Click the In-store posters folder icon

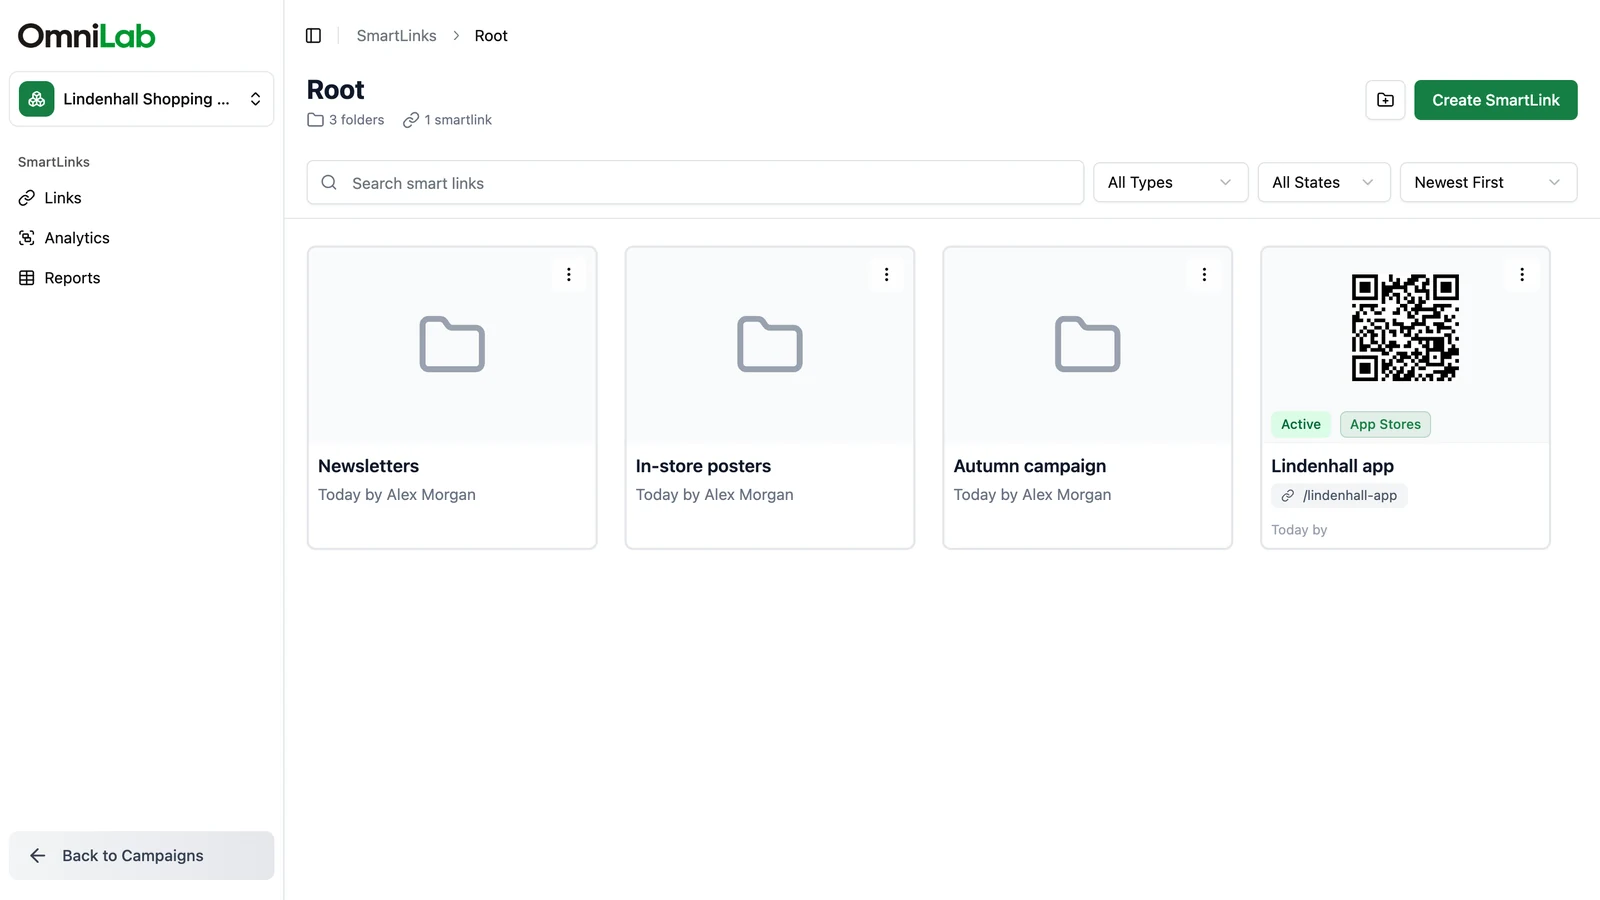tap(770, 344)
